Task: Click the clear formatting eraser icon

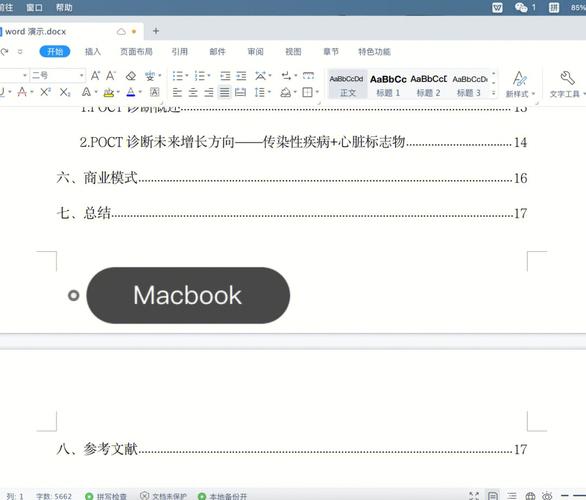Action: (x=130, y=76)
